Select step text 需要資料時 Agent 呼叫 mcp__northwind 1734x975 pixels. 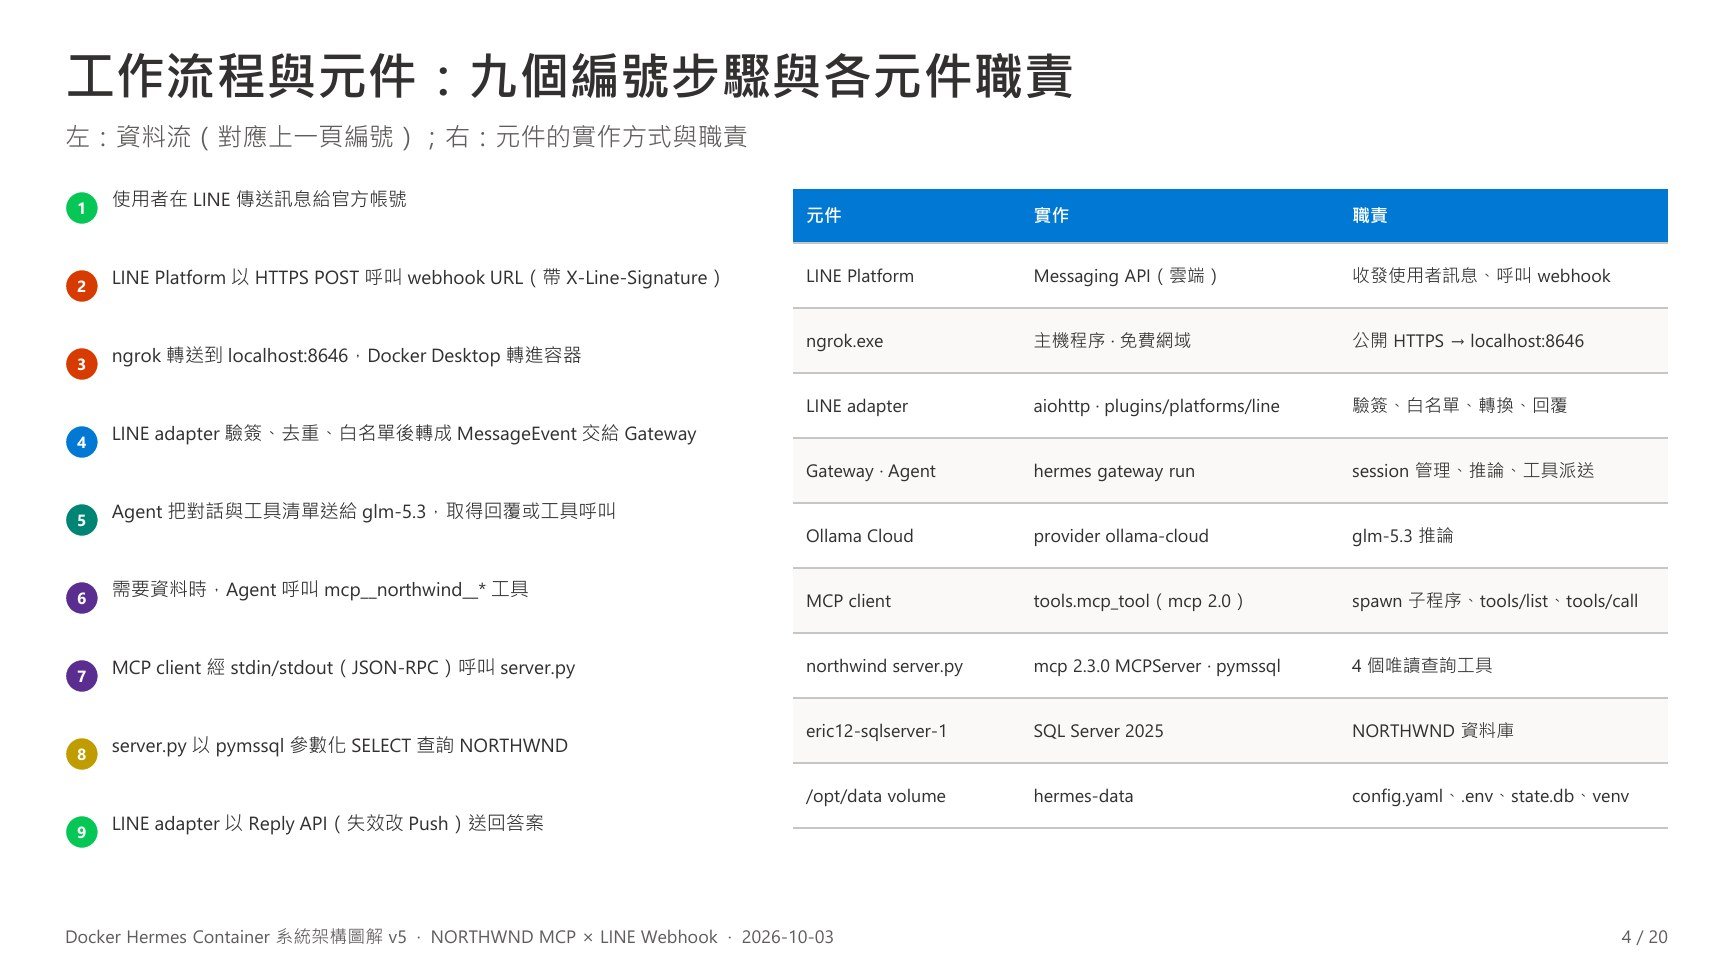tap(320, 589)
